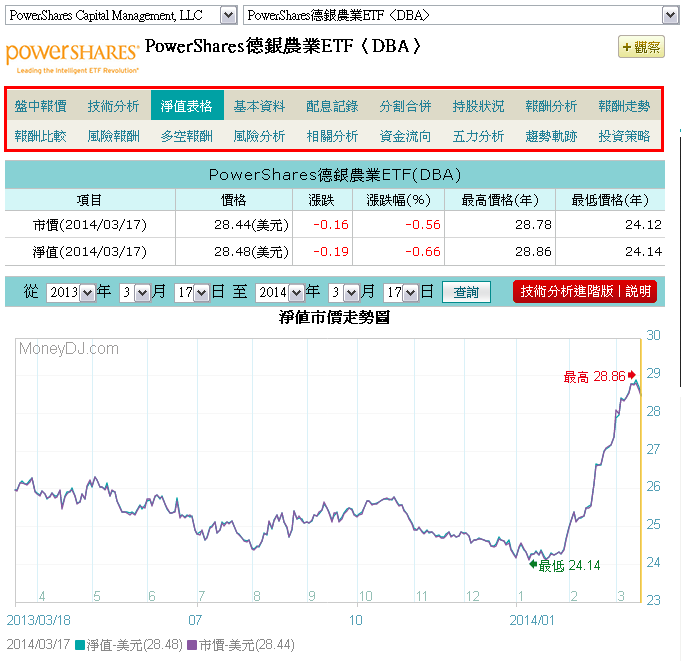Click the teal 淨值-美元 legend swatch
Viewport: 681px width, 661px height.
(79, 645)
